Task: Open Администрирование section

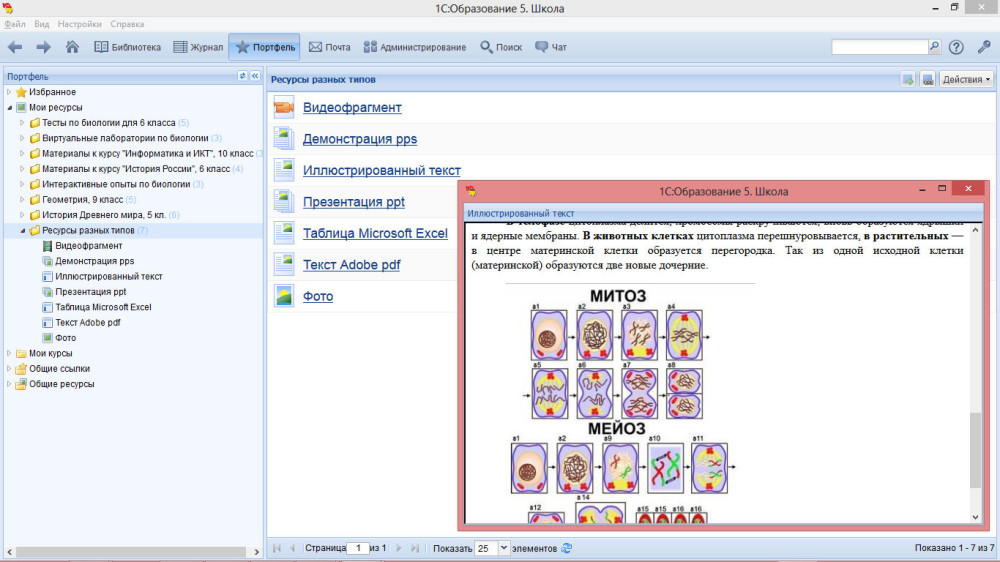Action: tap(415, 47)
